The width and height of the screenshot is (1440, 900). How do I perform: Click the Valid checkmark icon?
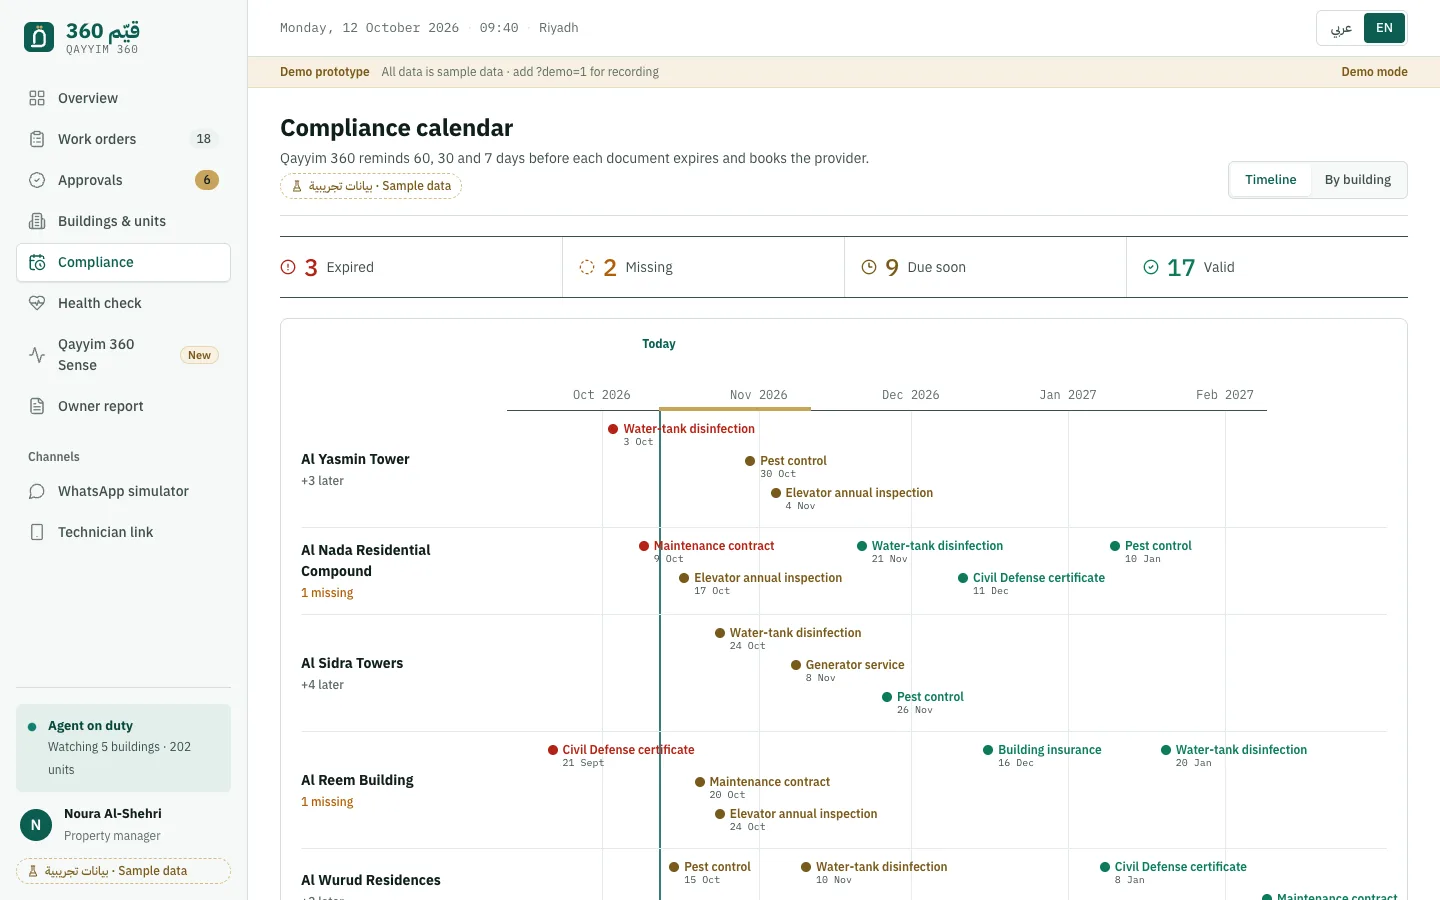pyautogui.click(x=1151, y=267)
